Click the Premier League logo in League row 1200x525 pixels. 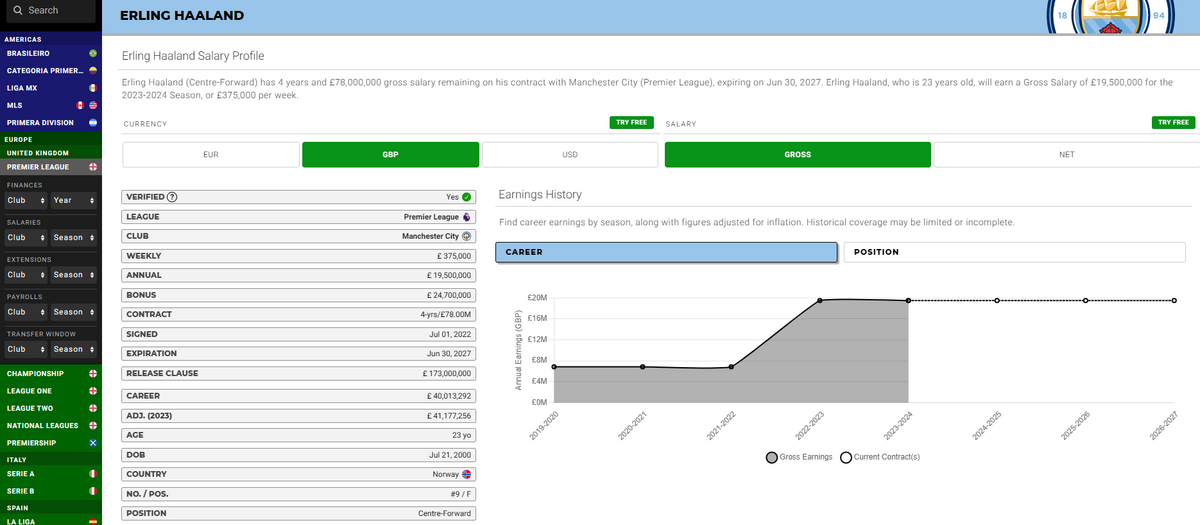click(x=467, y=216)
